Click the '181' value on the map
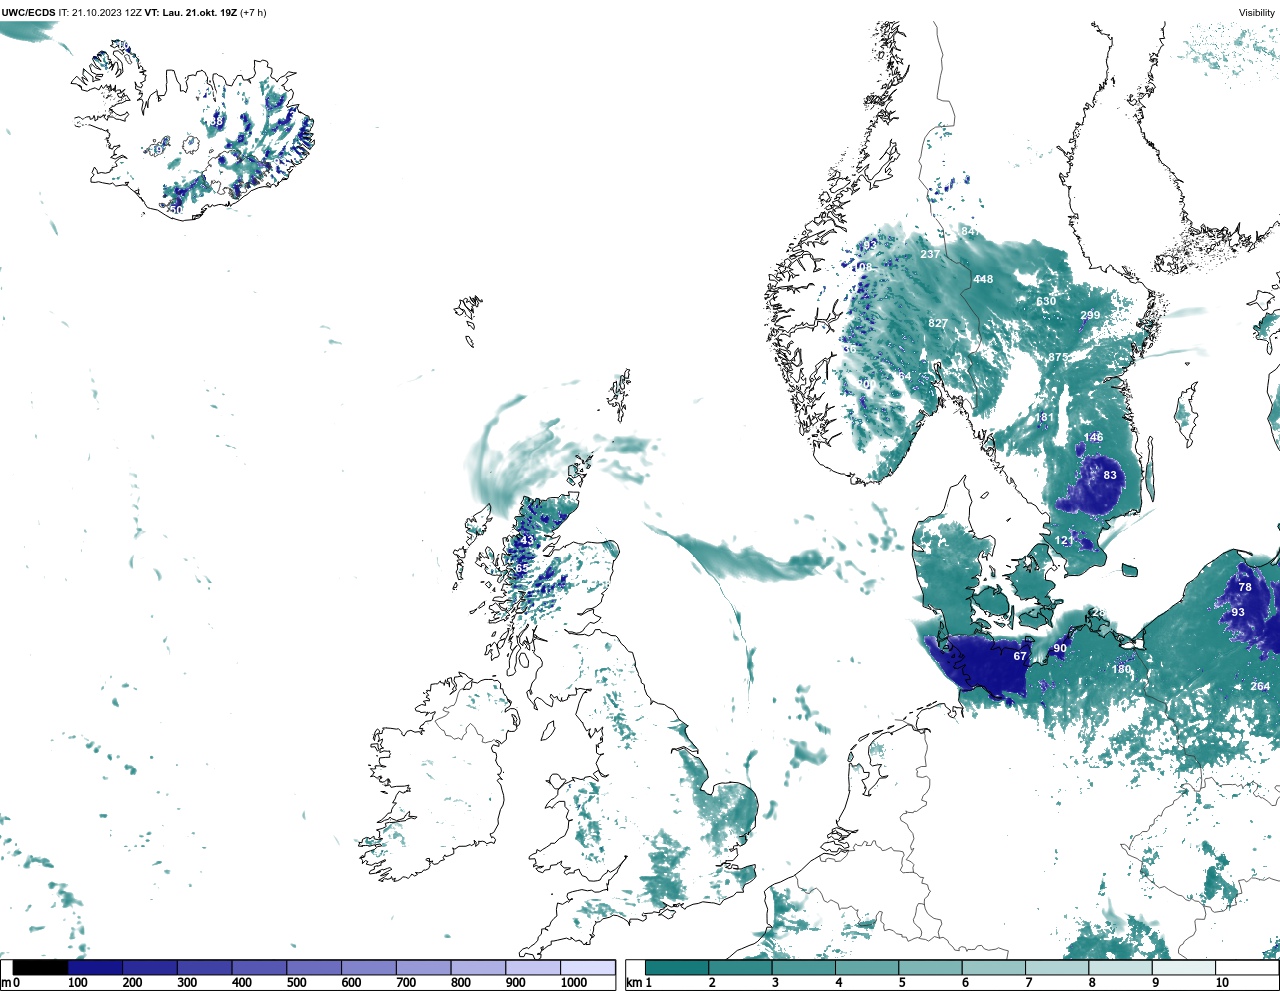The width and height of the screenshot is (1280, 991). [x=1044, y=418]
